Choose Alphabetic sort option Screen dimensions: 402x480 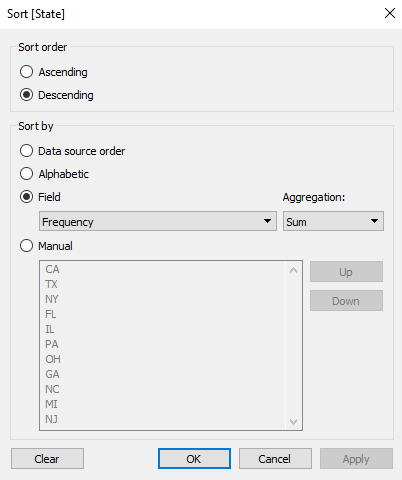click(54, 174)
